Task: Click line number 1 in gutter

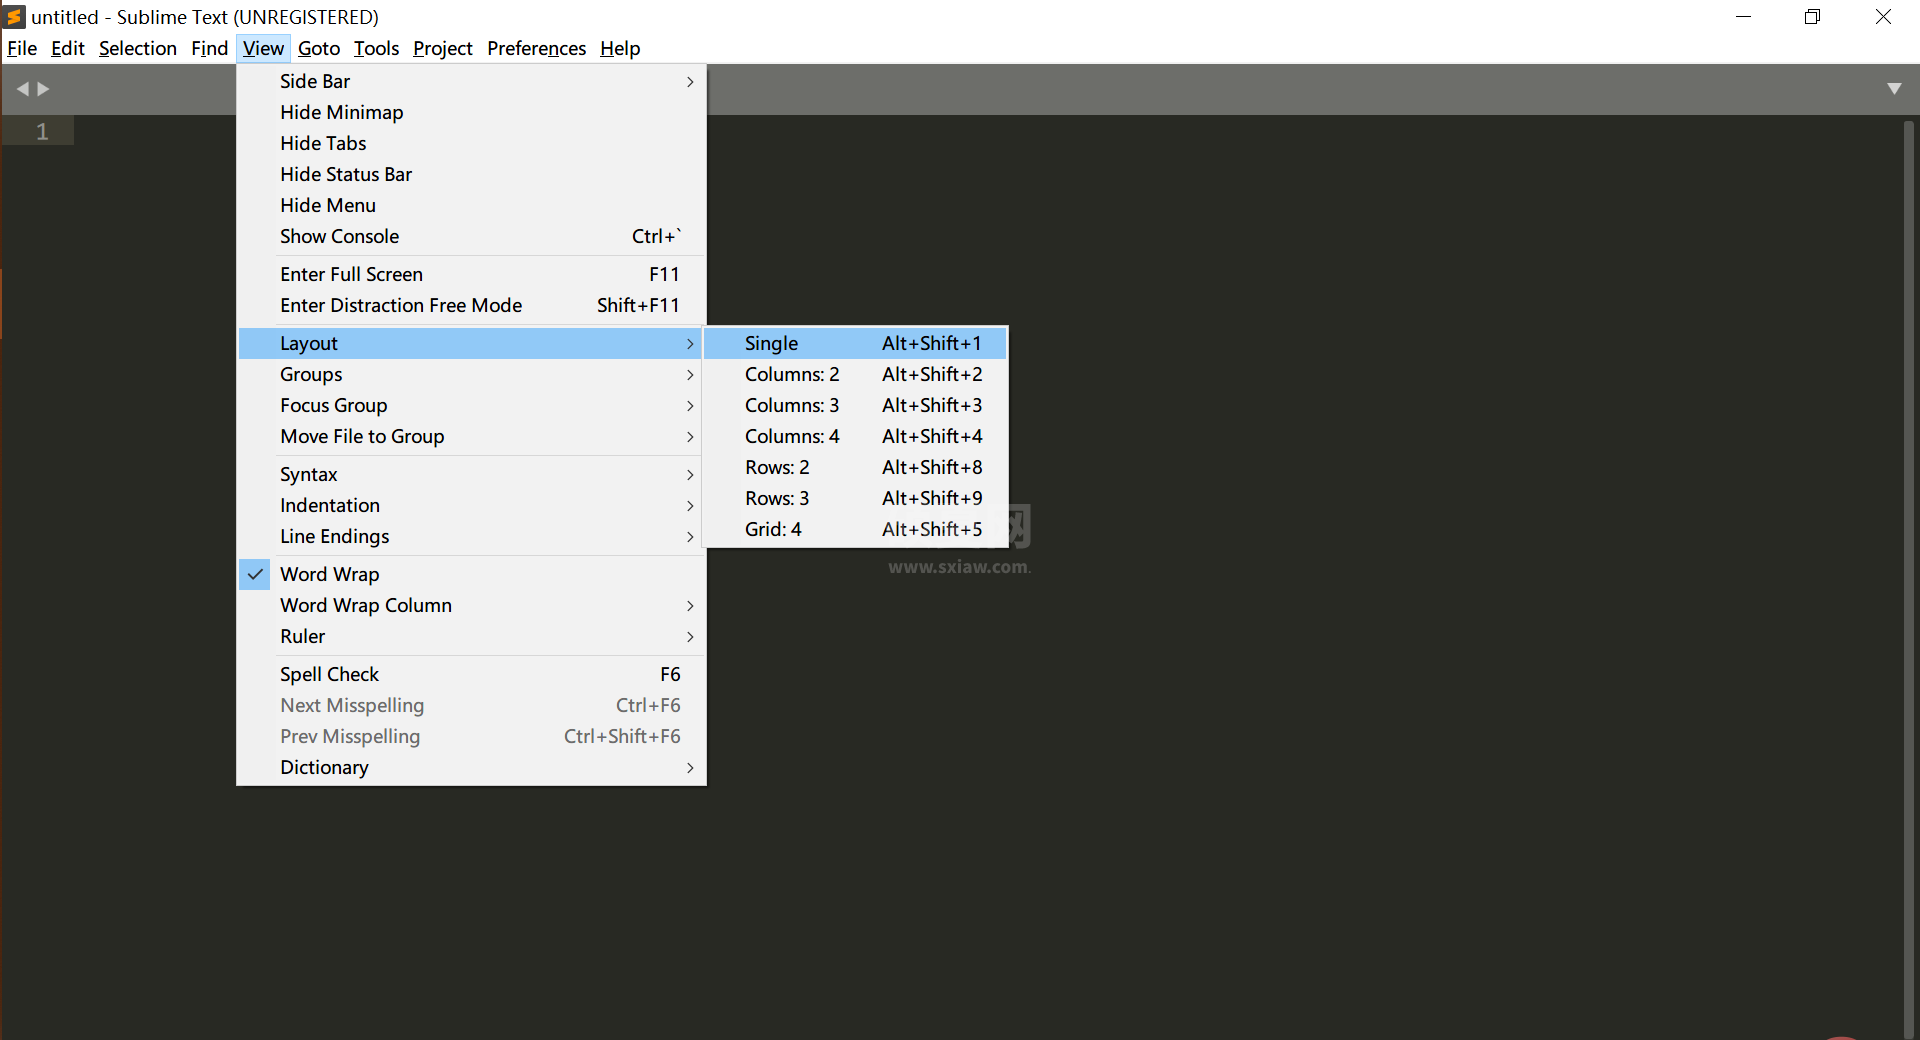Action: (42, 131)
